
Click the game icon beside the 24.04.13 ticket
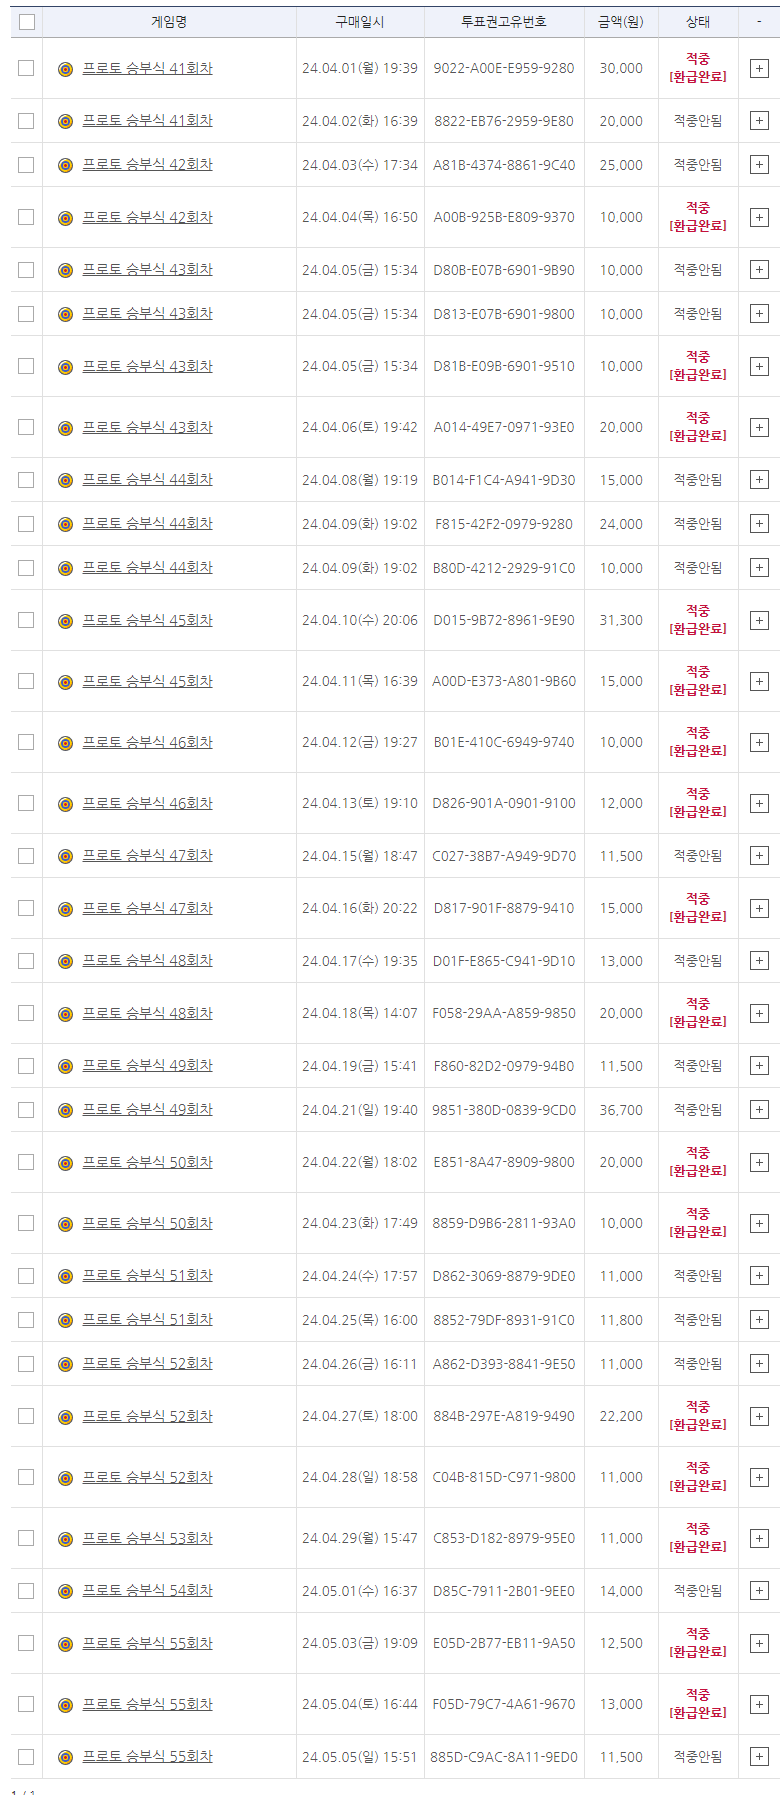[x=65, y=804]
